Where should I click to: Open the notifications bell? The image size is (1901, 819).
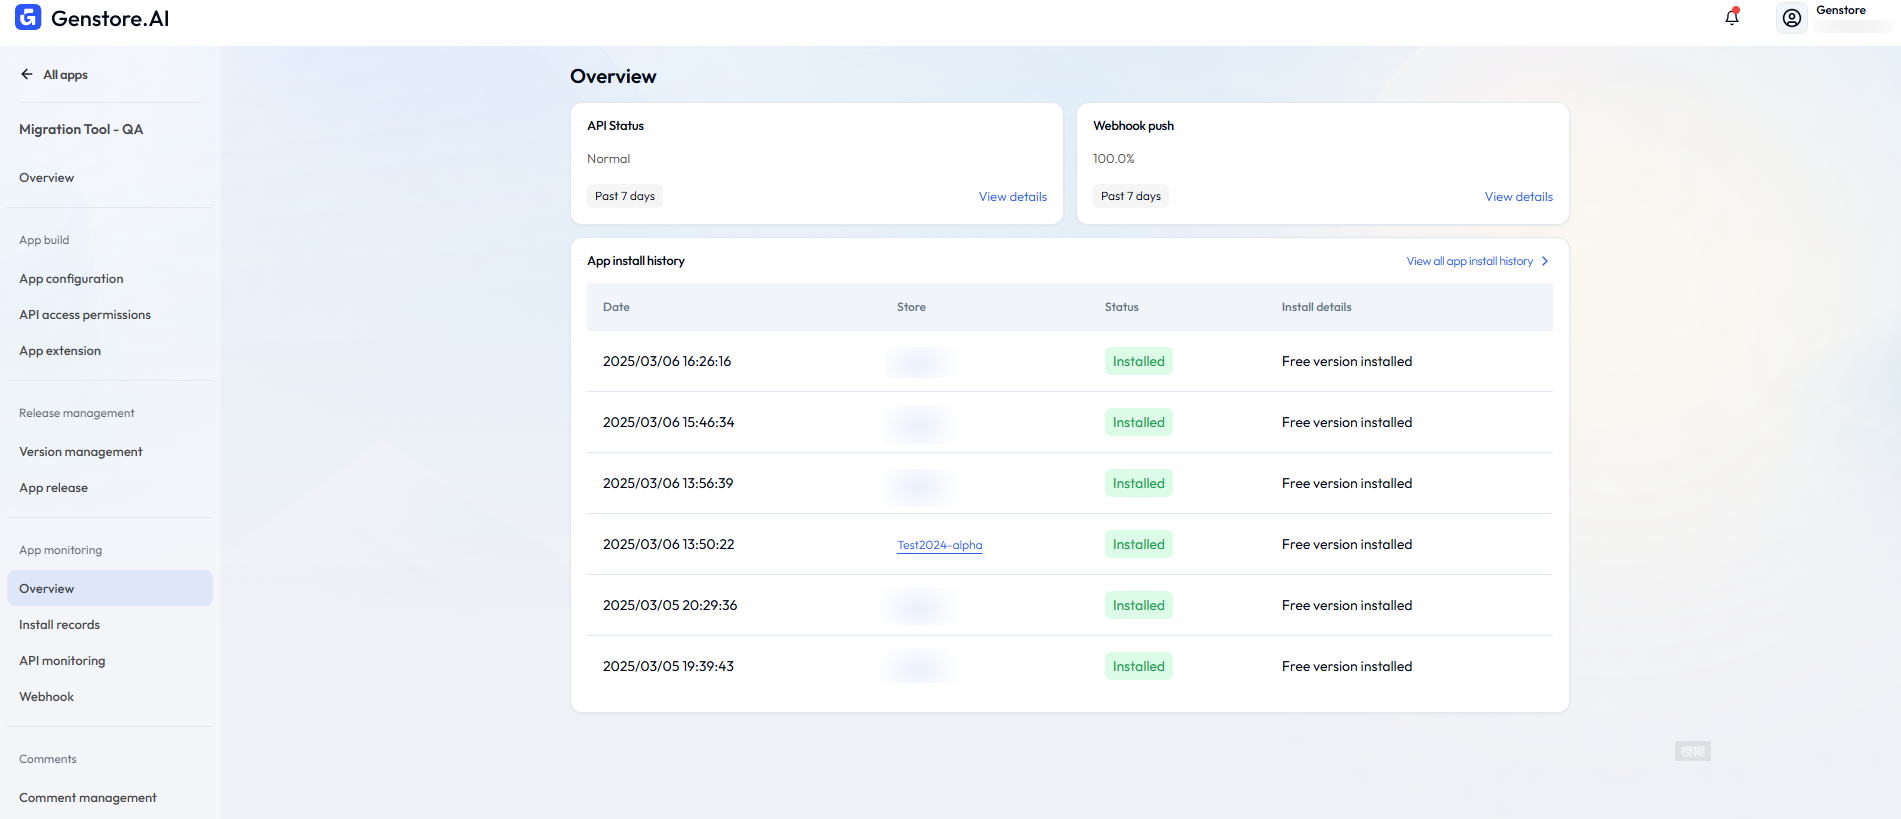point(1732,17)
